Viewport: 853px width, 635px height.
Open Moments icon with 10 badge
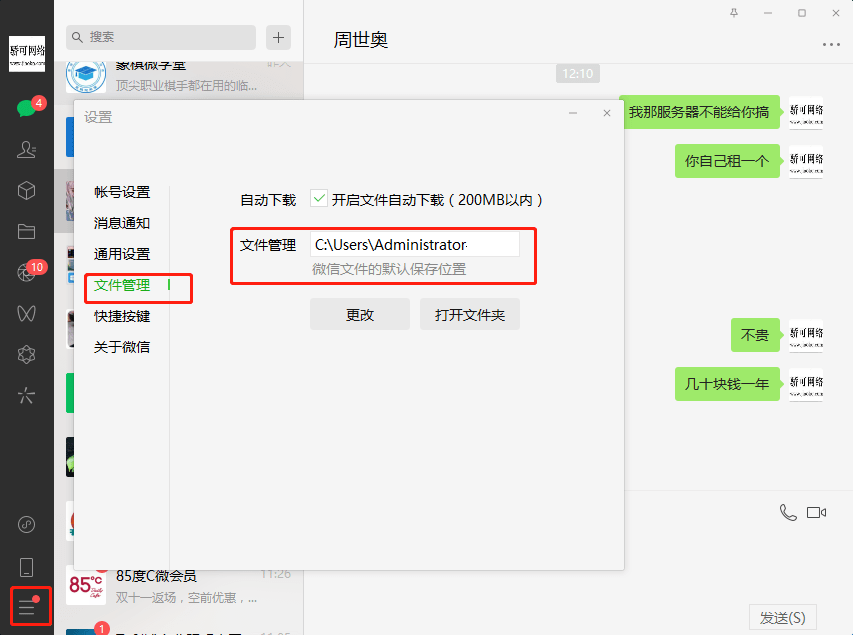(27, 273)
